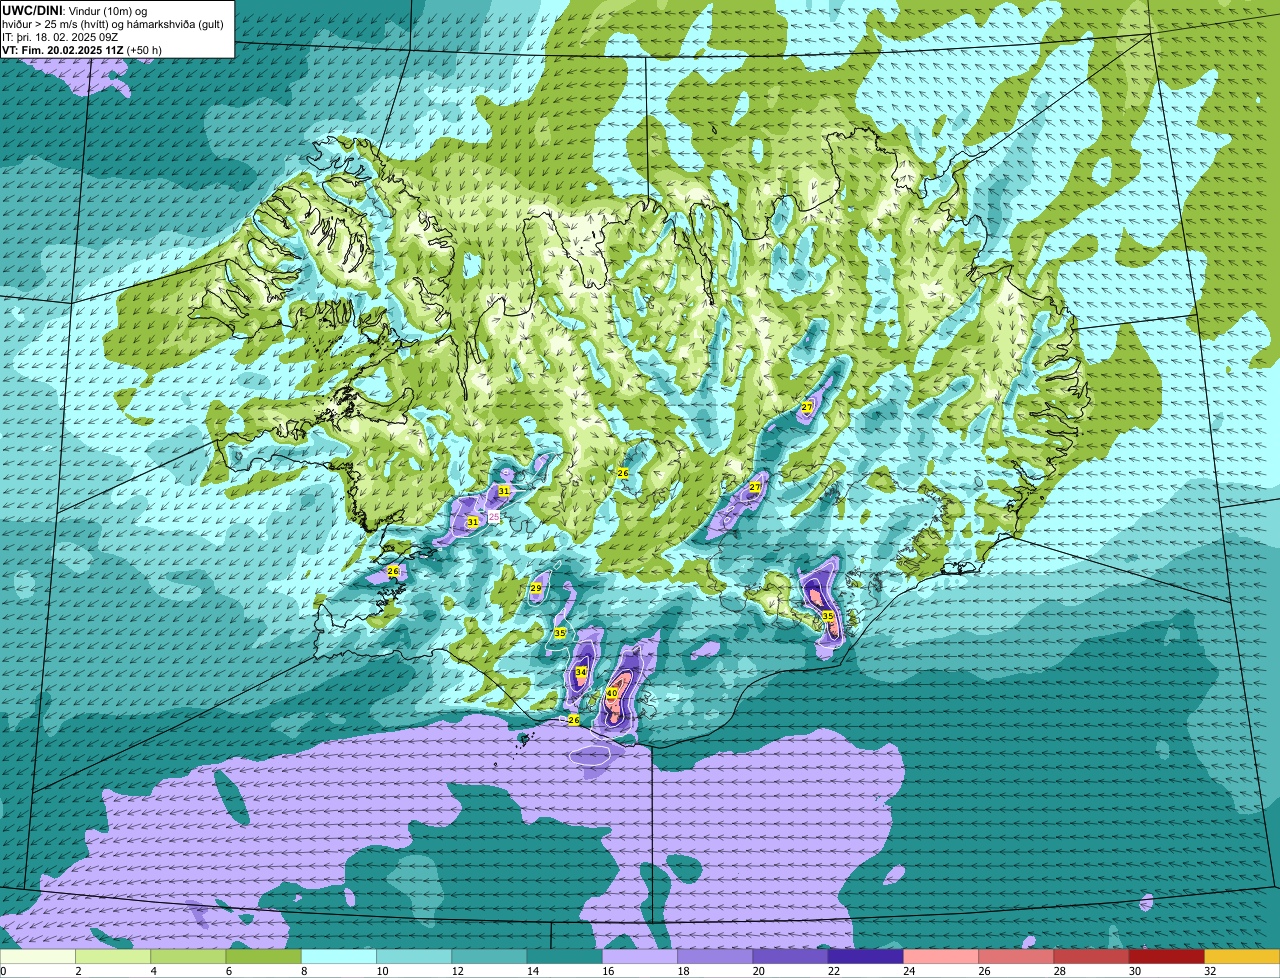Select the 4–6 m/s light green legend swatch

pyautogui.click(x=188, y=957)
